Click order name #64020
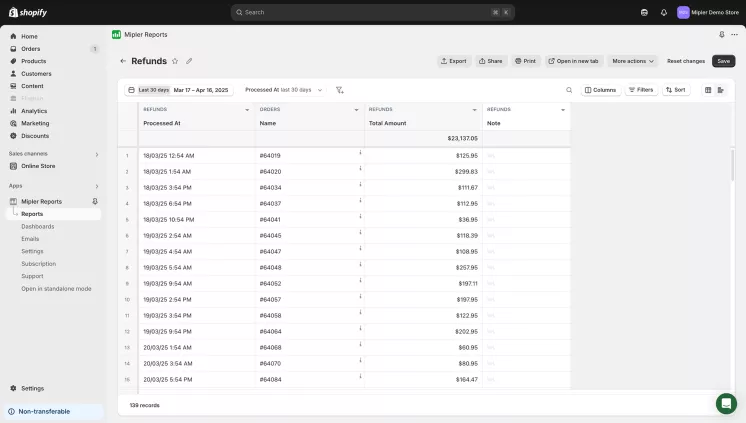746x423 pixels. point(270,172)
